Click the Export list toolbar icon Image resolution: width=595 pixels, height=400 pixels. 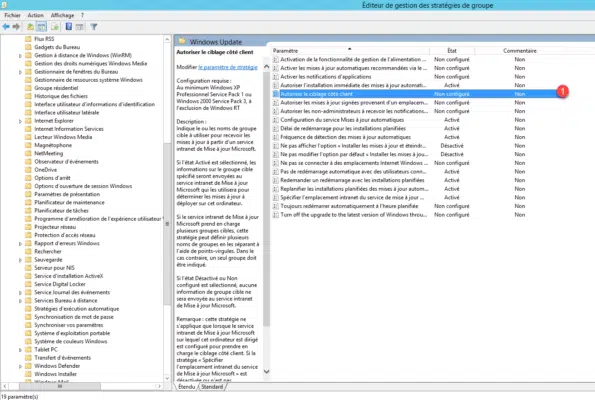pos(55,27)
